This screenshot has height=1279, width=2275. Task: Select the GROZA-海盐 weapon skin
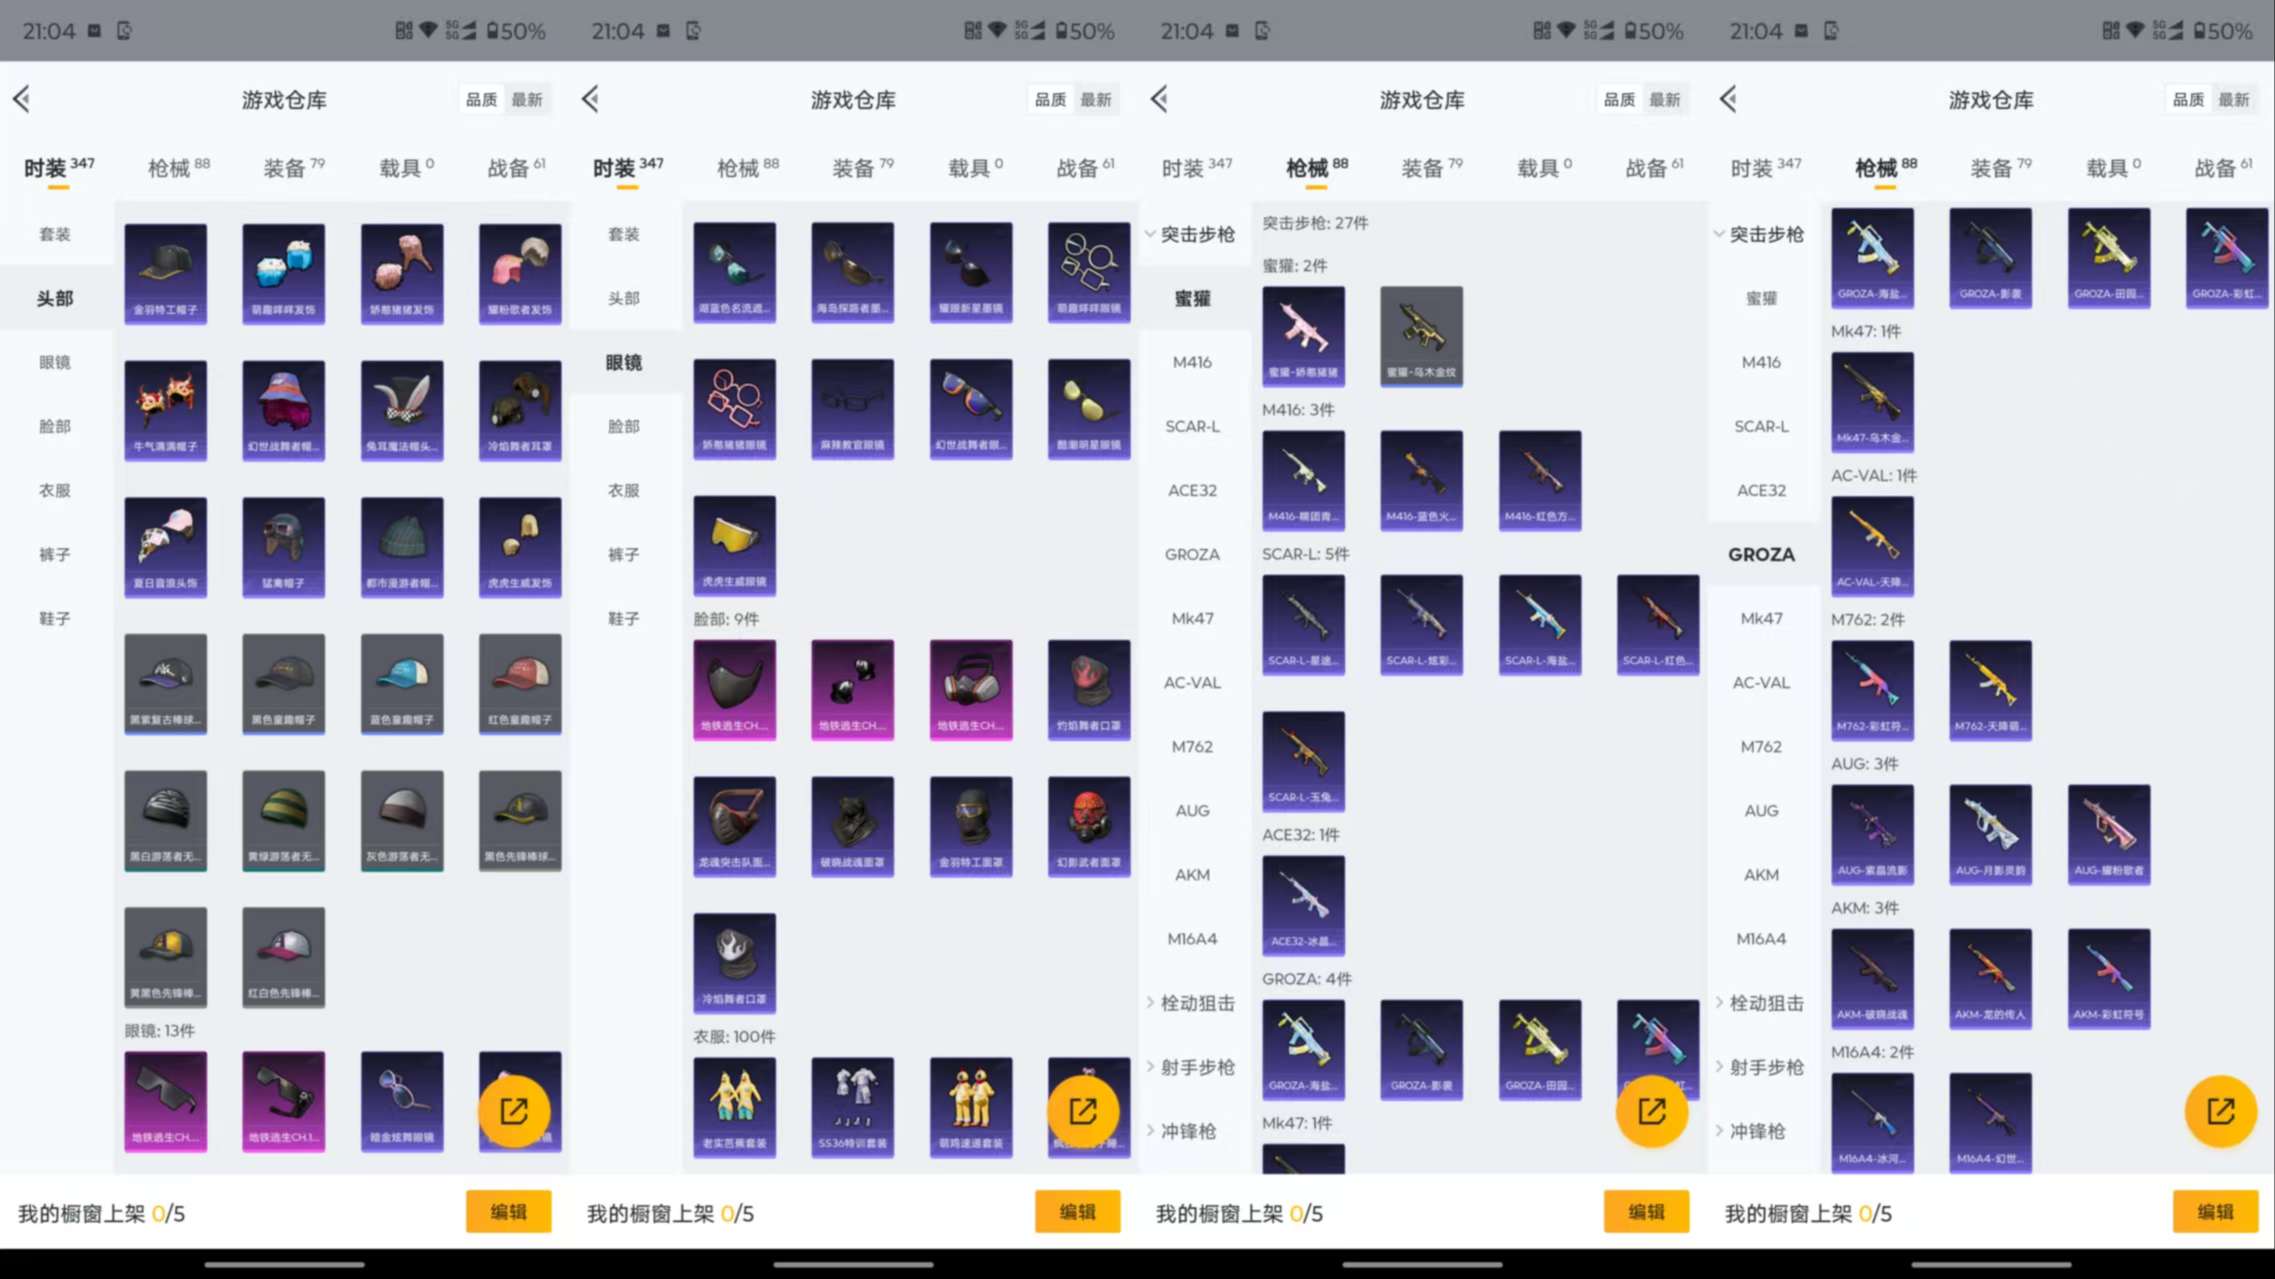pos(1304,1048)
